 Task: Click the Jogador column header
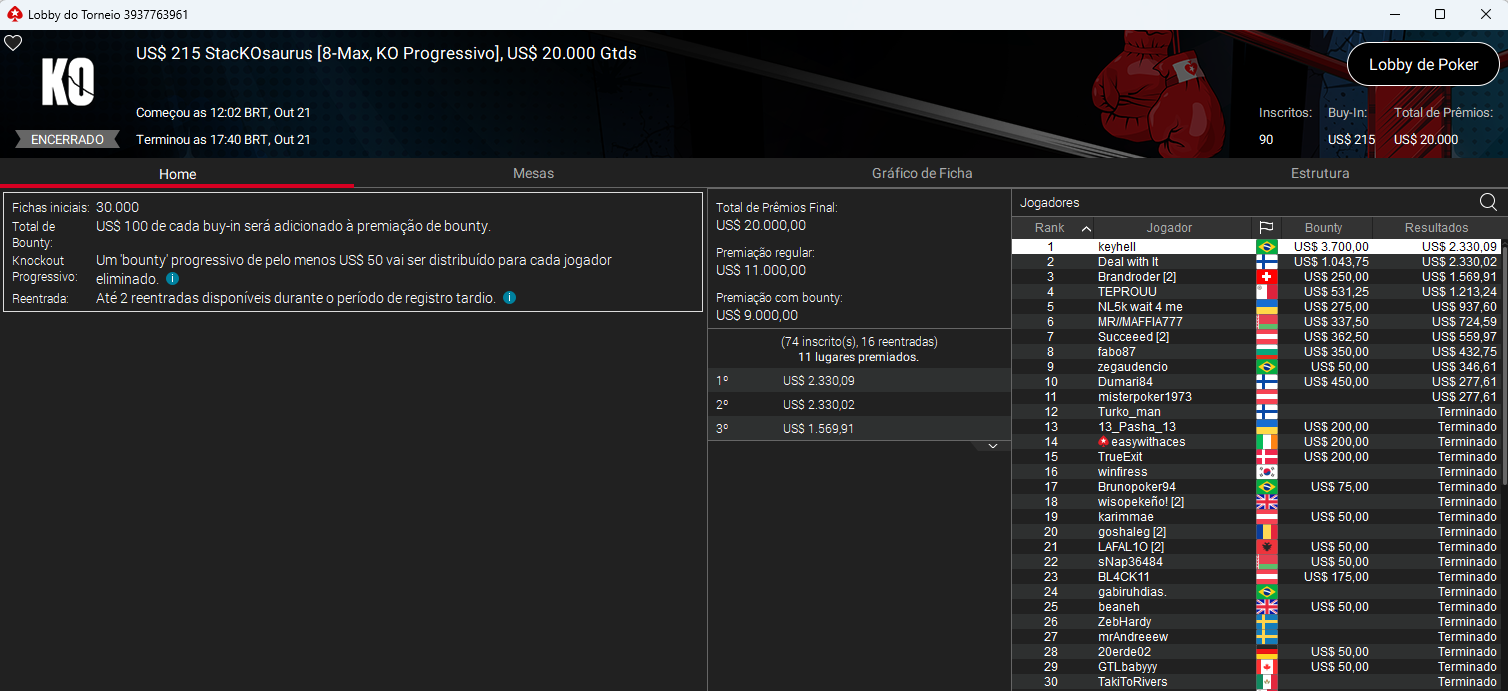point(1169,228)
